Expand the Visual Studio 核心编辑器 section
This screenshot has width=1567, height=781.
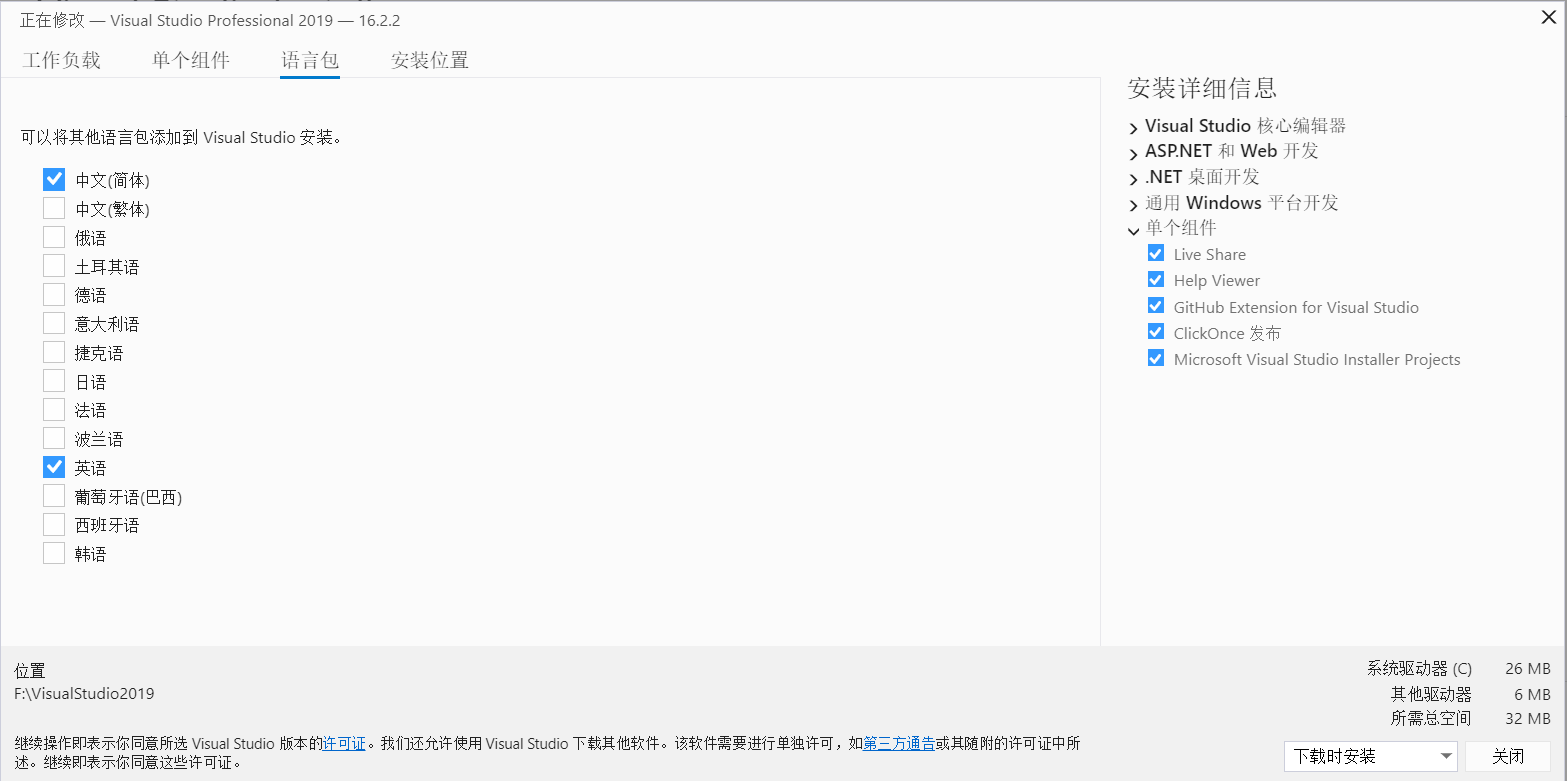click(x=1133, y=126)
